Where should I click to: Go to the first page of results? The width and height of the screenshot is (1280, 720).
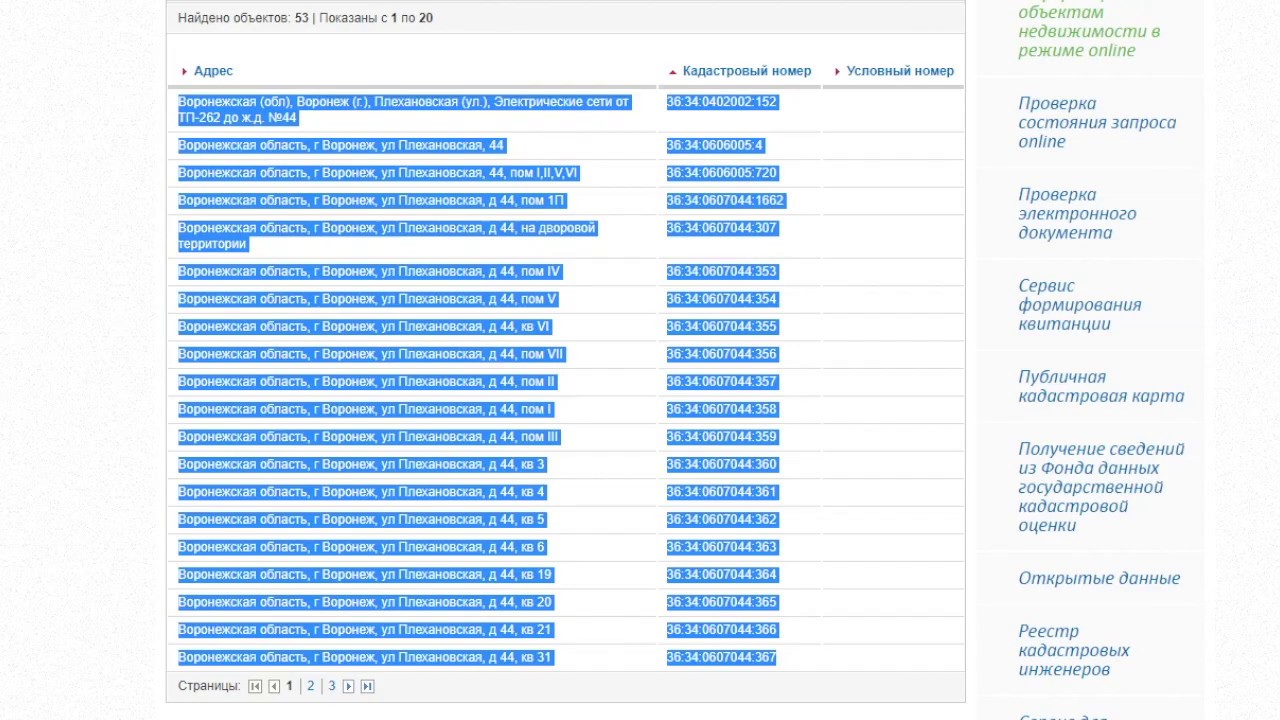(x=255, y=686)
